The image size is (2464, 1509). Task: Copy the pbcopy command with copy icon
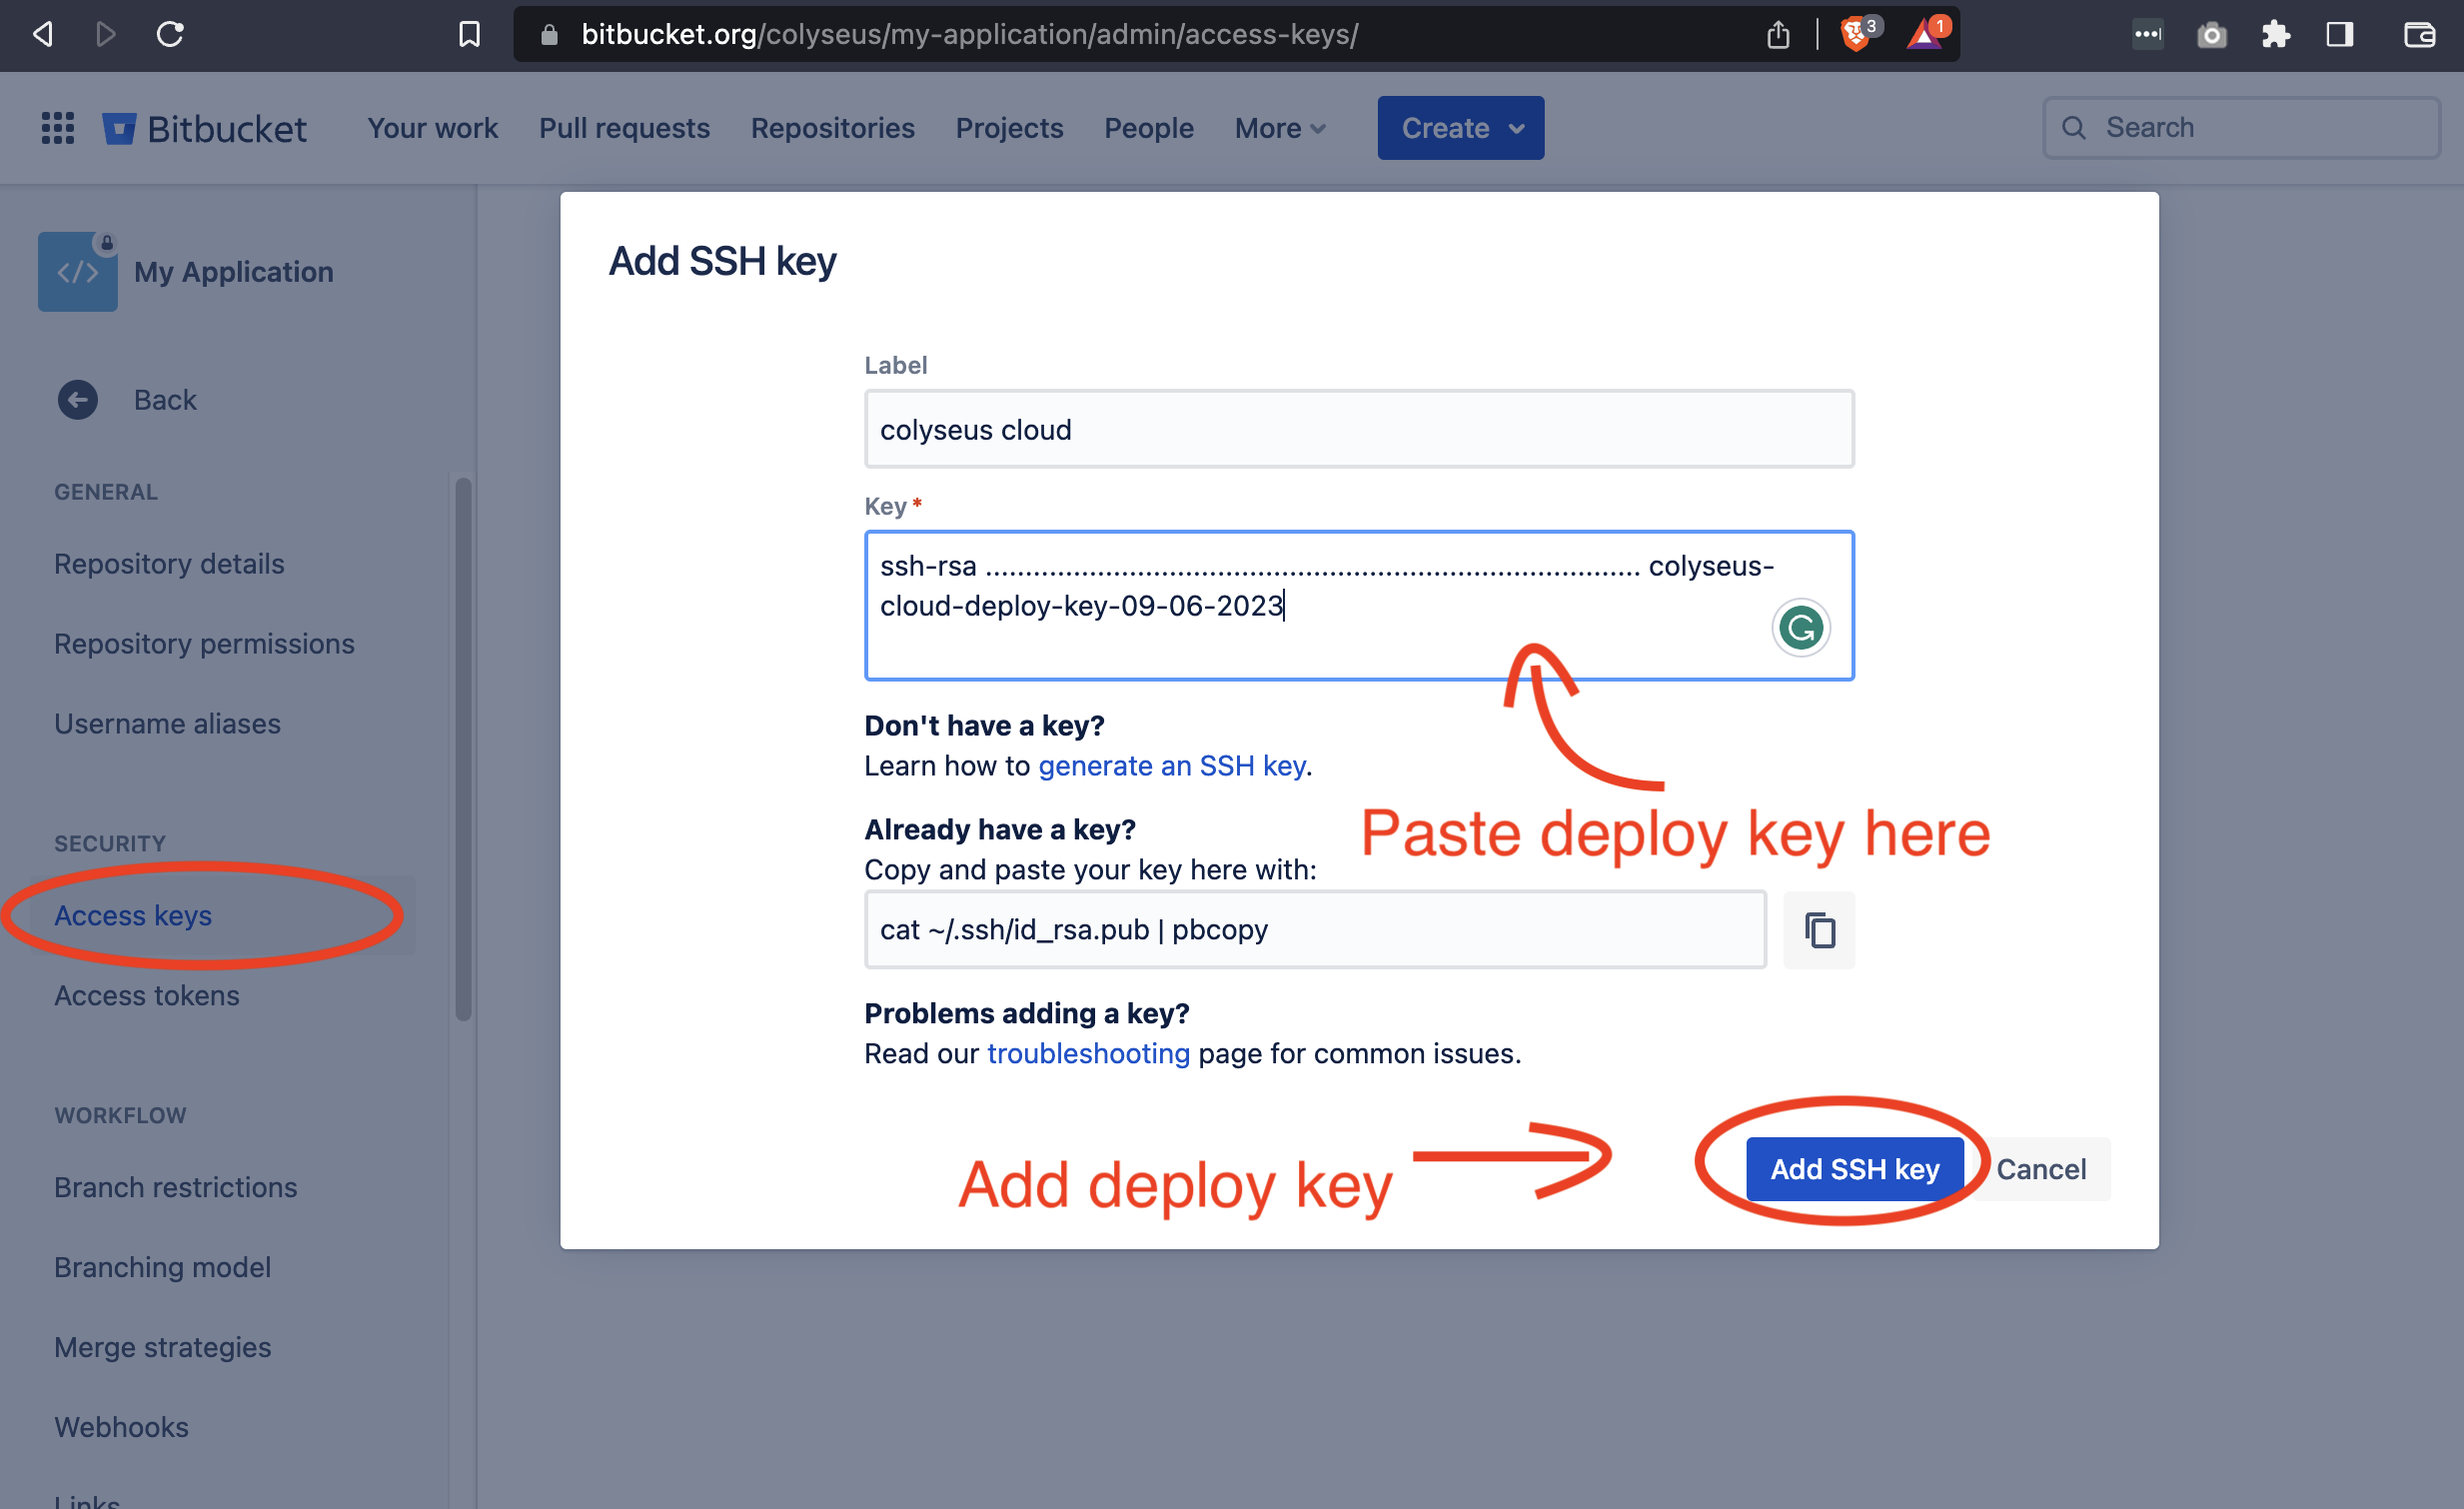coord(1819,930)
